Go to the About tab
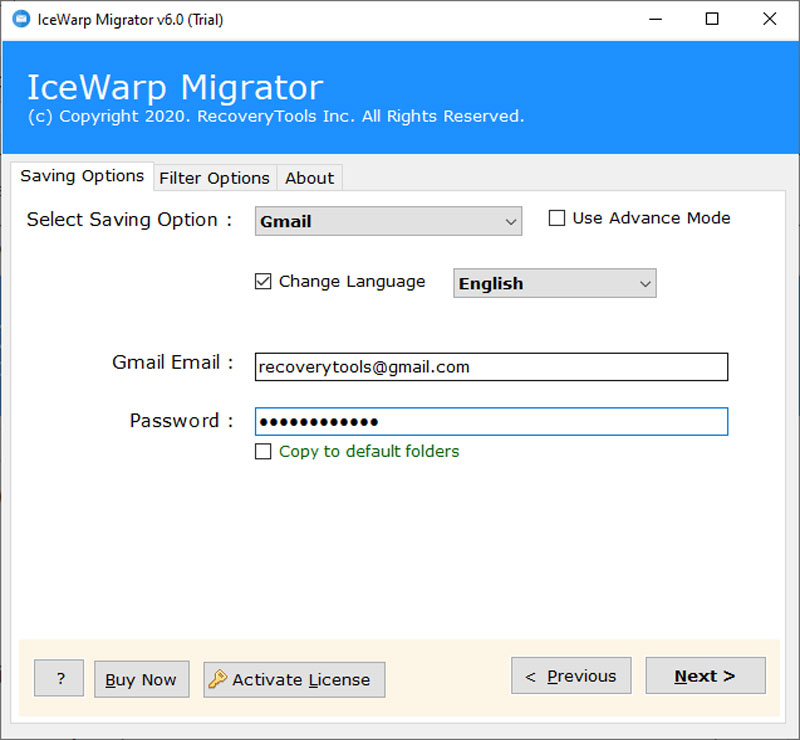Screen dimensions: 800x740 click(x=309, y=178)
